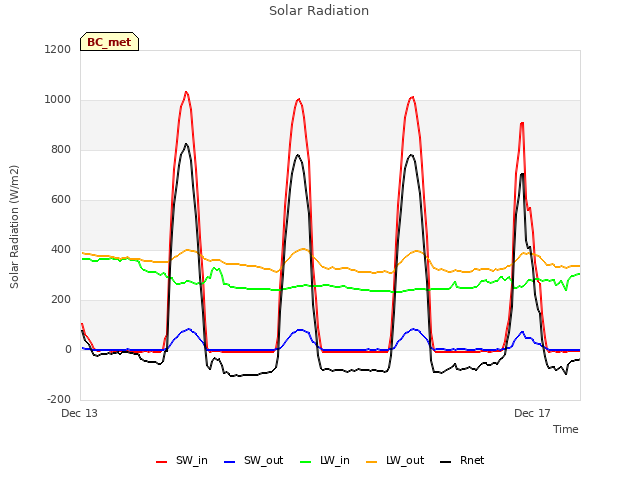Click the Solar Radiation (W/m2) y-axis title
Image resolution: width=640 pixels, height=480 pixels.
pos(14,227)
